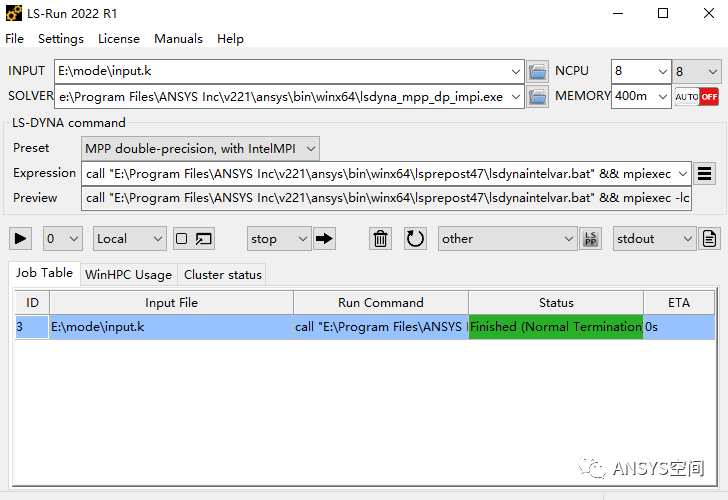Click the 0s ETA cell

[x=679, y=327]
